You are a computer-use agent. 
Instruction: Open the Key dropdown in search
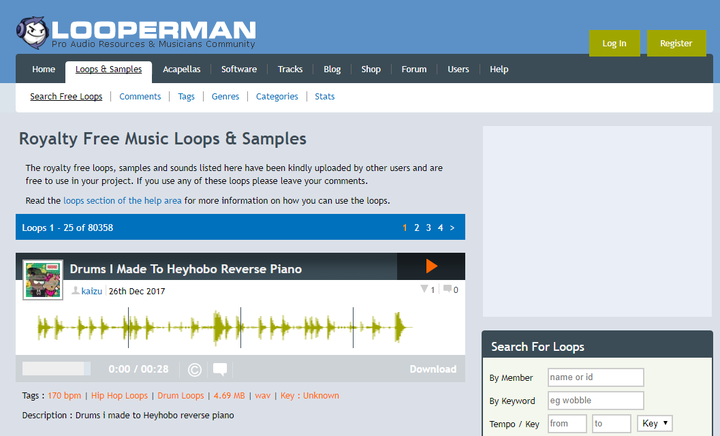tap(655, 423)
